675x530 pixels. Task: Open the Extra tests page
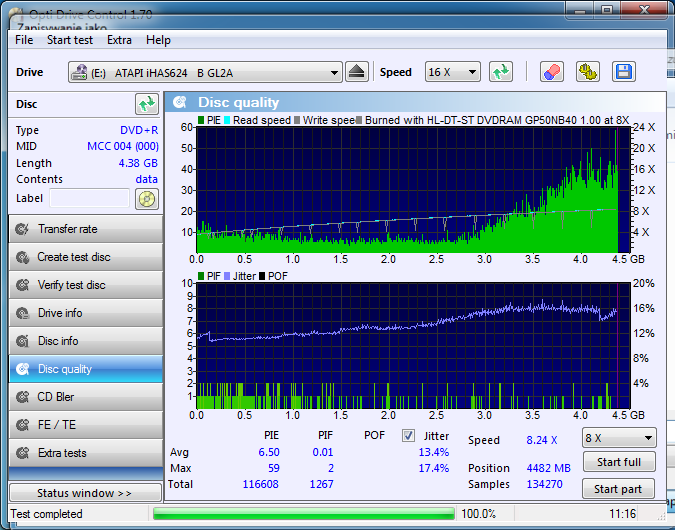pos(86,453)
